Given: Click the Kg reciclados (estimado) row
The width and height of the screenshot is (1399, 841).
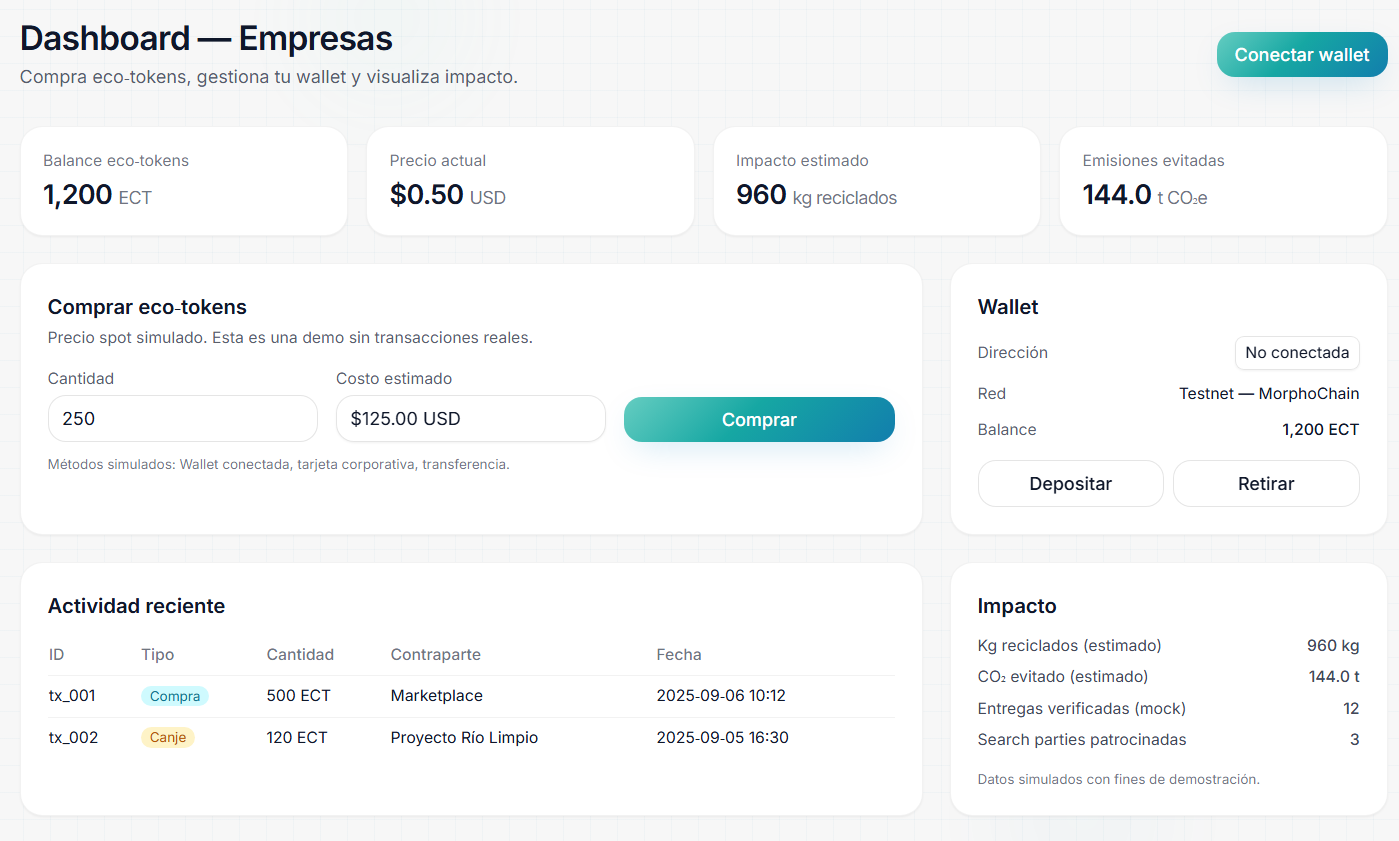Looking at the screenshot, I should click(1168, 646).
